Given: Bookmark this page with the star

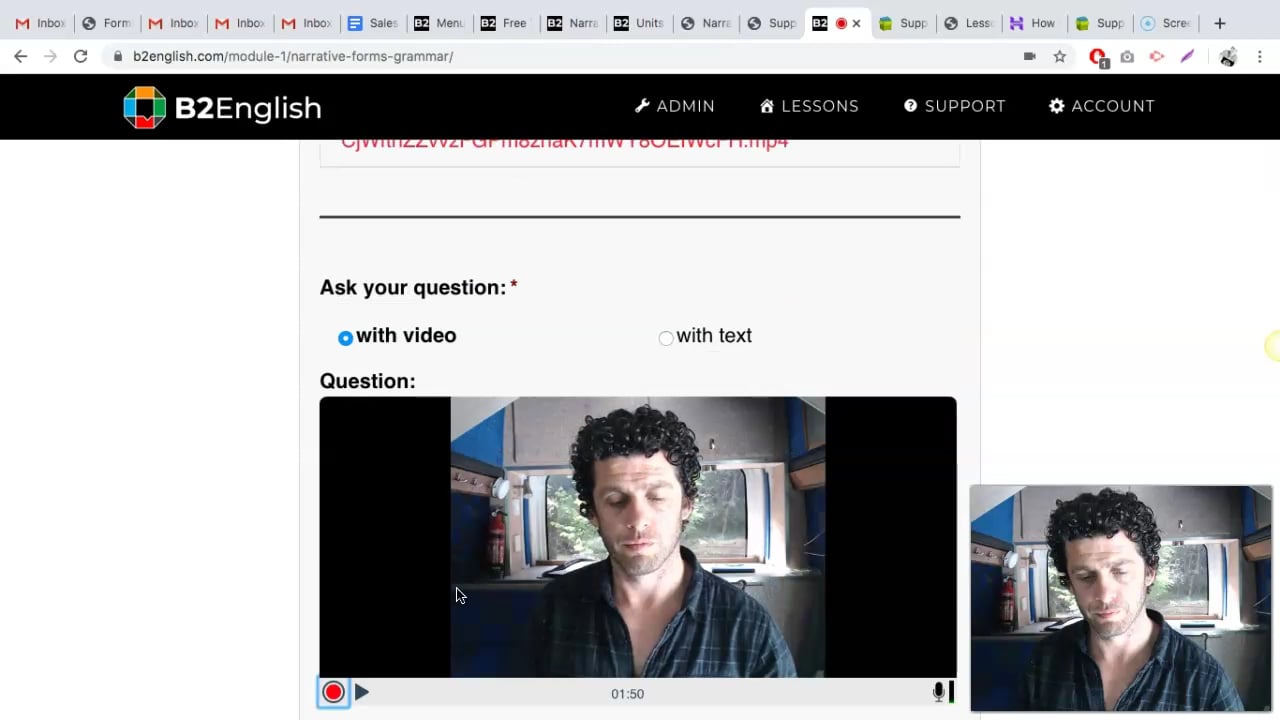Looking at the screenshot, I should 1060,56.
